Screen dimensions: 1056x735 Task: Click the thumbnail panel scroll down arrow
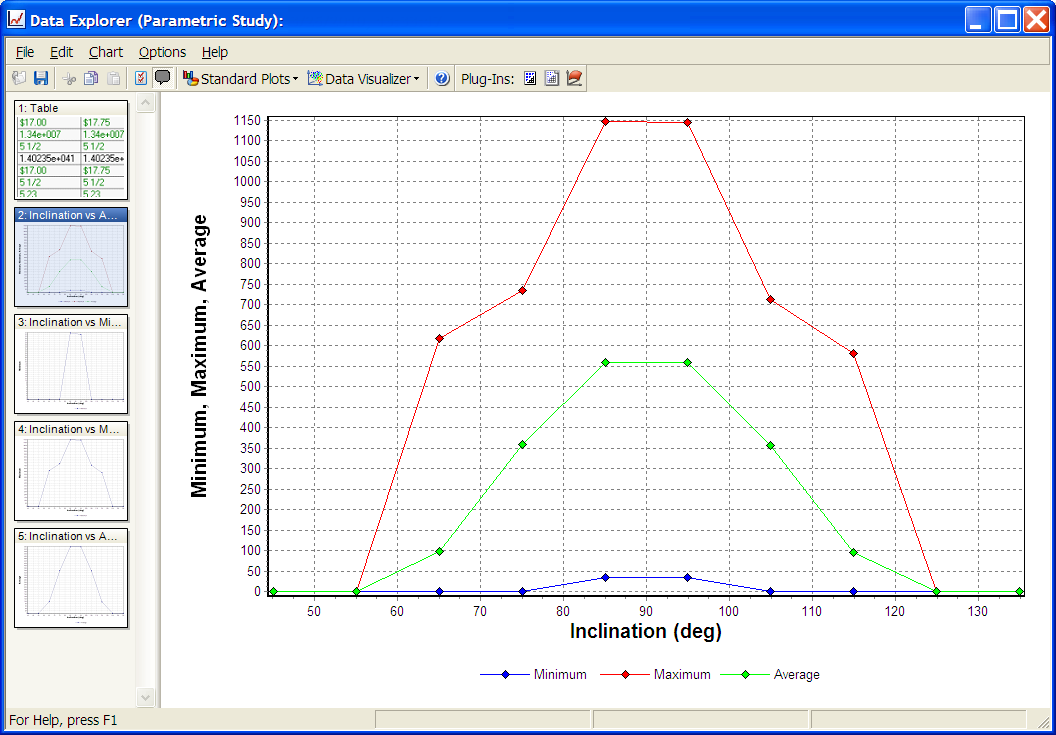click(146, 697)
